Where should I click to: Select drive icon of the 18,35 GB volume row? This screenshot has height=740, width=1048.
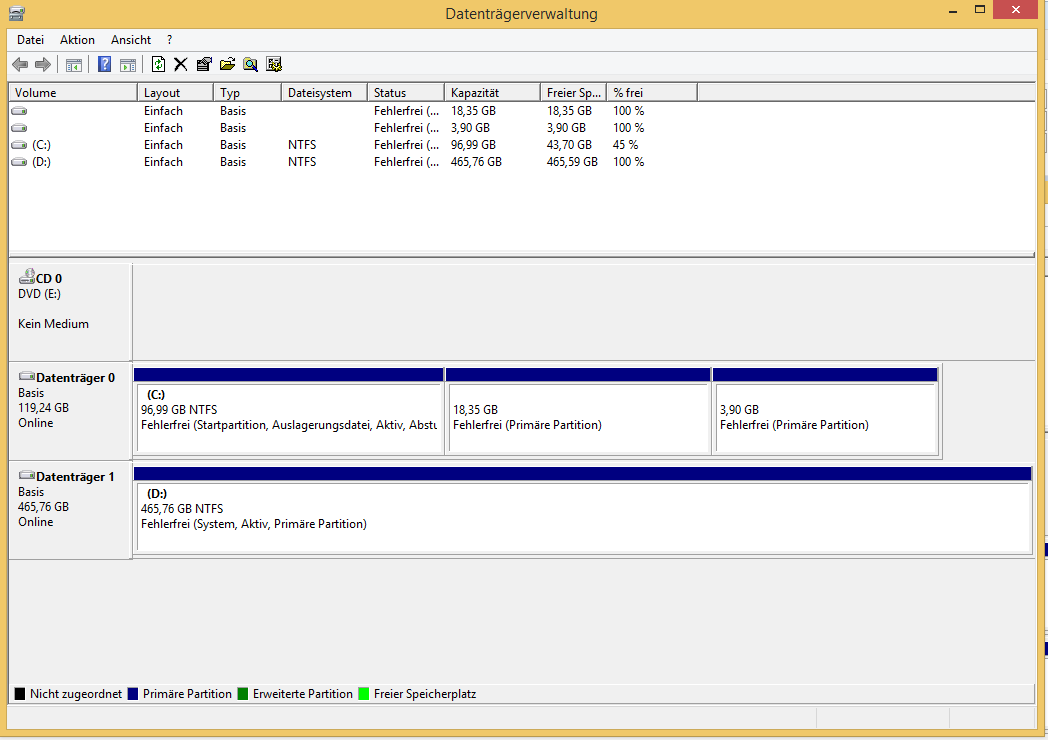[x=19, y=111]
